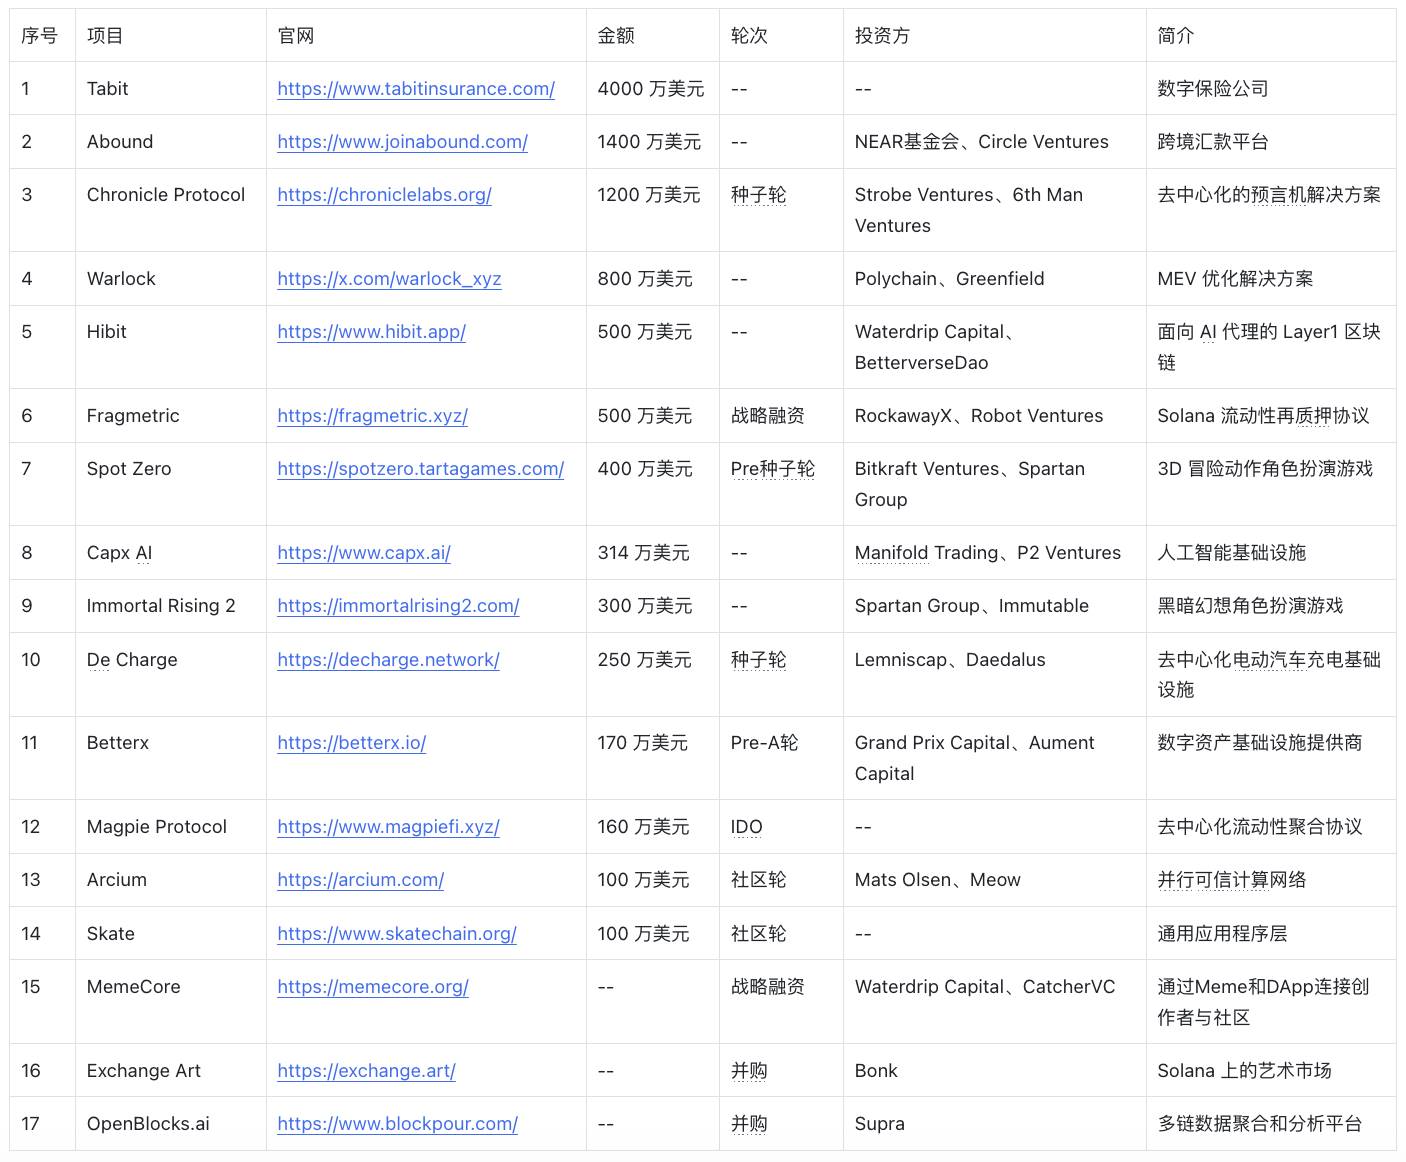Open the hibit.app website link
The width and height of the screenshot is (1406, 1162).
371,331
